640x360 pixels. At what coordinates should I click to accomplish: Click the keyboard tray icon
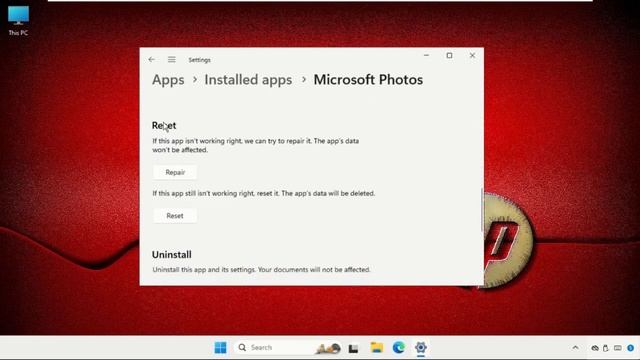[x=618, y=348]
